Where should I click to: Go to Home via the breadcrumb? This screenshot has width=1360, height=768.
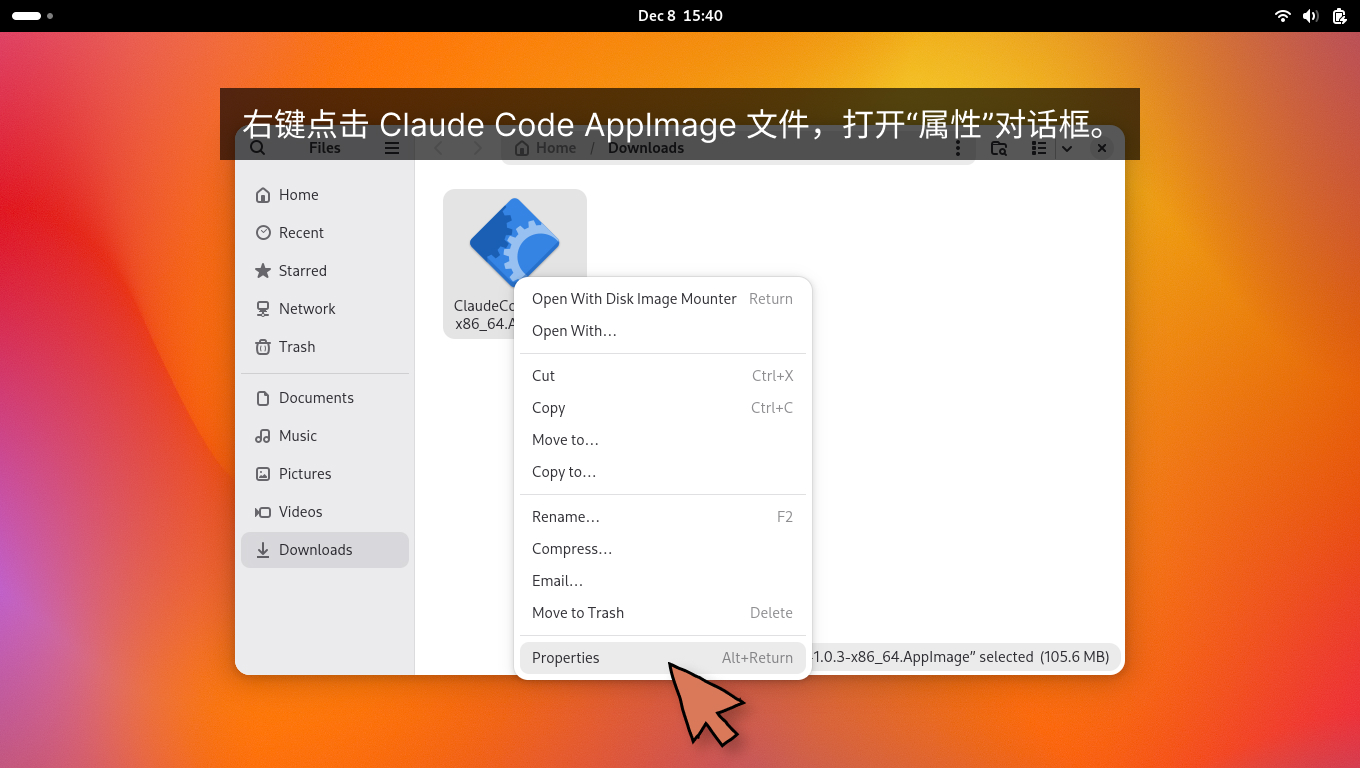click(x=545, y=147)
